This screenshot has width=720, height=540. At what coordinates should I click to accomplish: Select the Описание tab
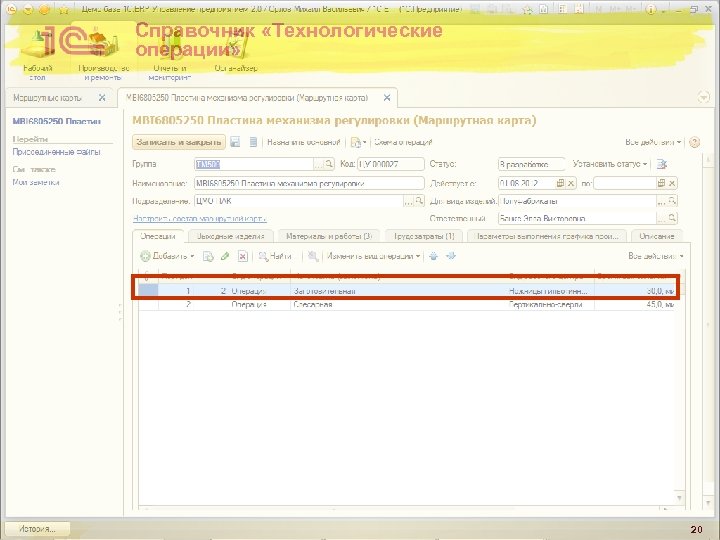click(x=657, y=236)
